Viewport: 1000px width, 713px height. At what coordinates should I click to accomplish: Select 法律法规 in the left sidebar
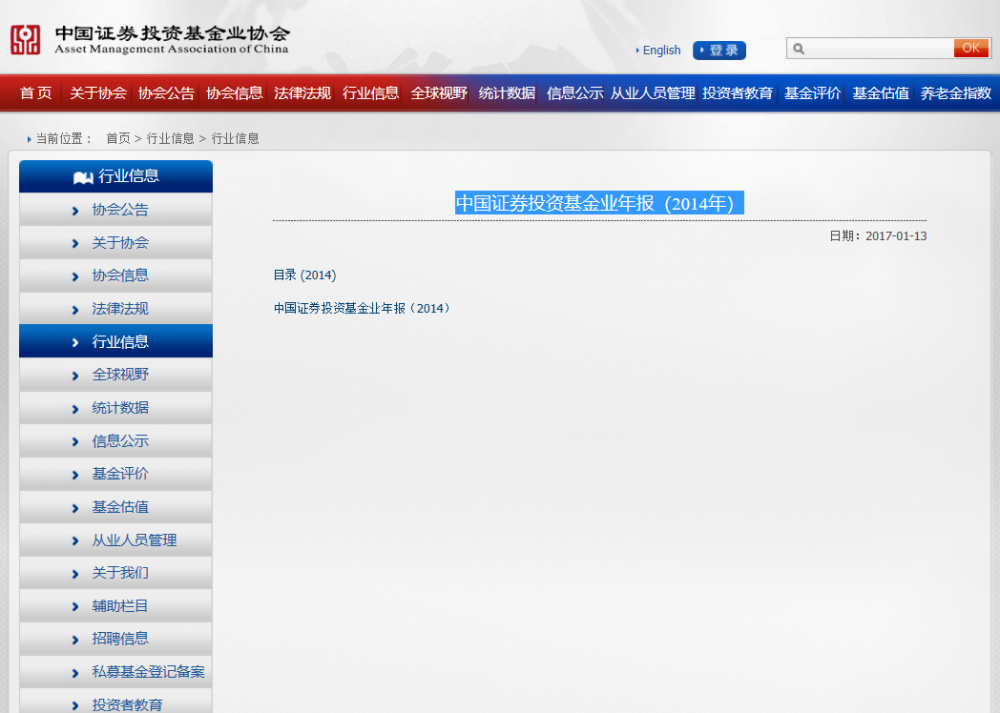point(116,309)
